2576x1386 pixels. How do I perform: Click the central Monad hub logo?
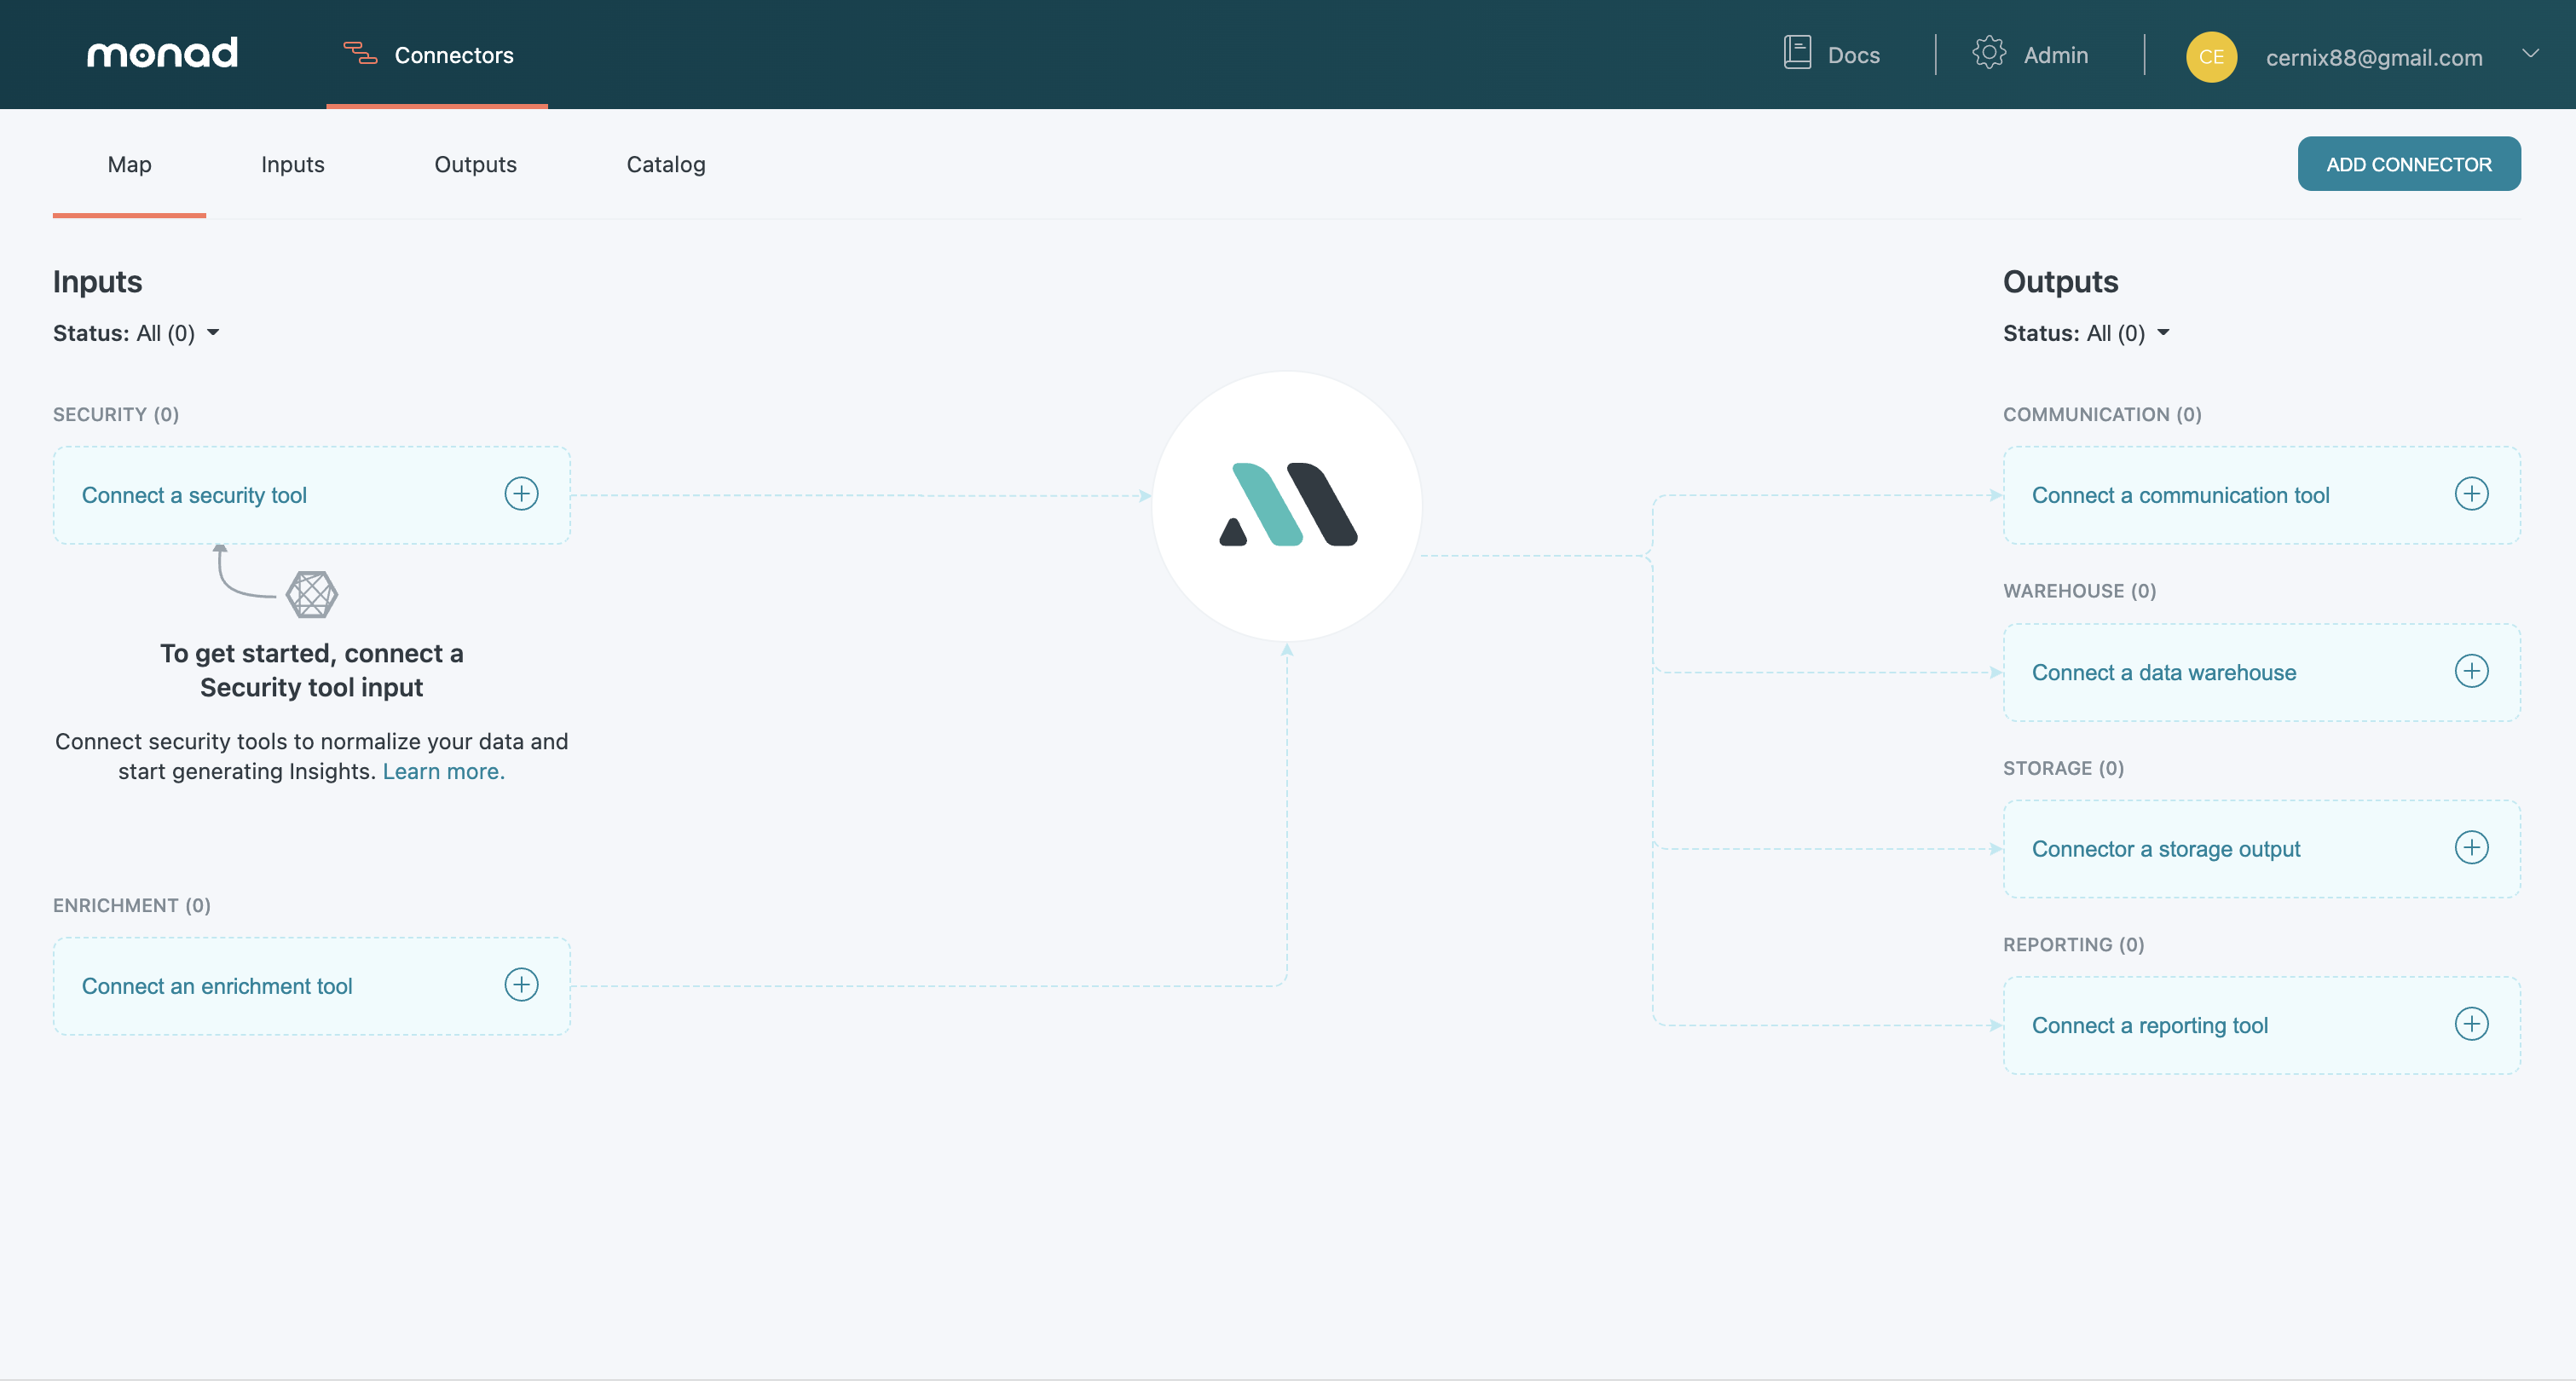click(1287, 505)
